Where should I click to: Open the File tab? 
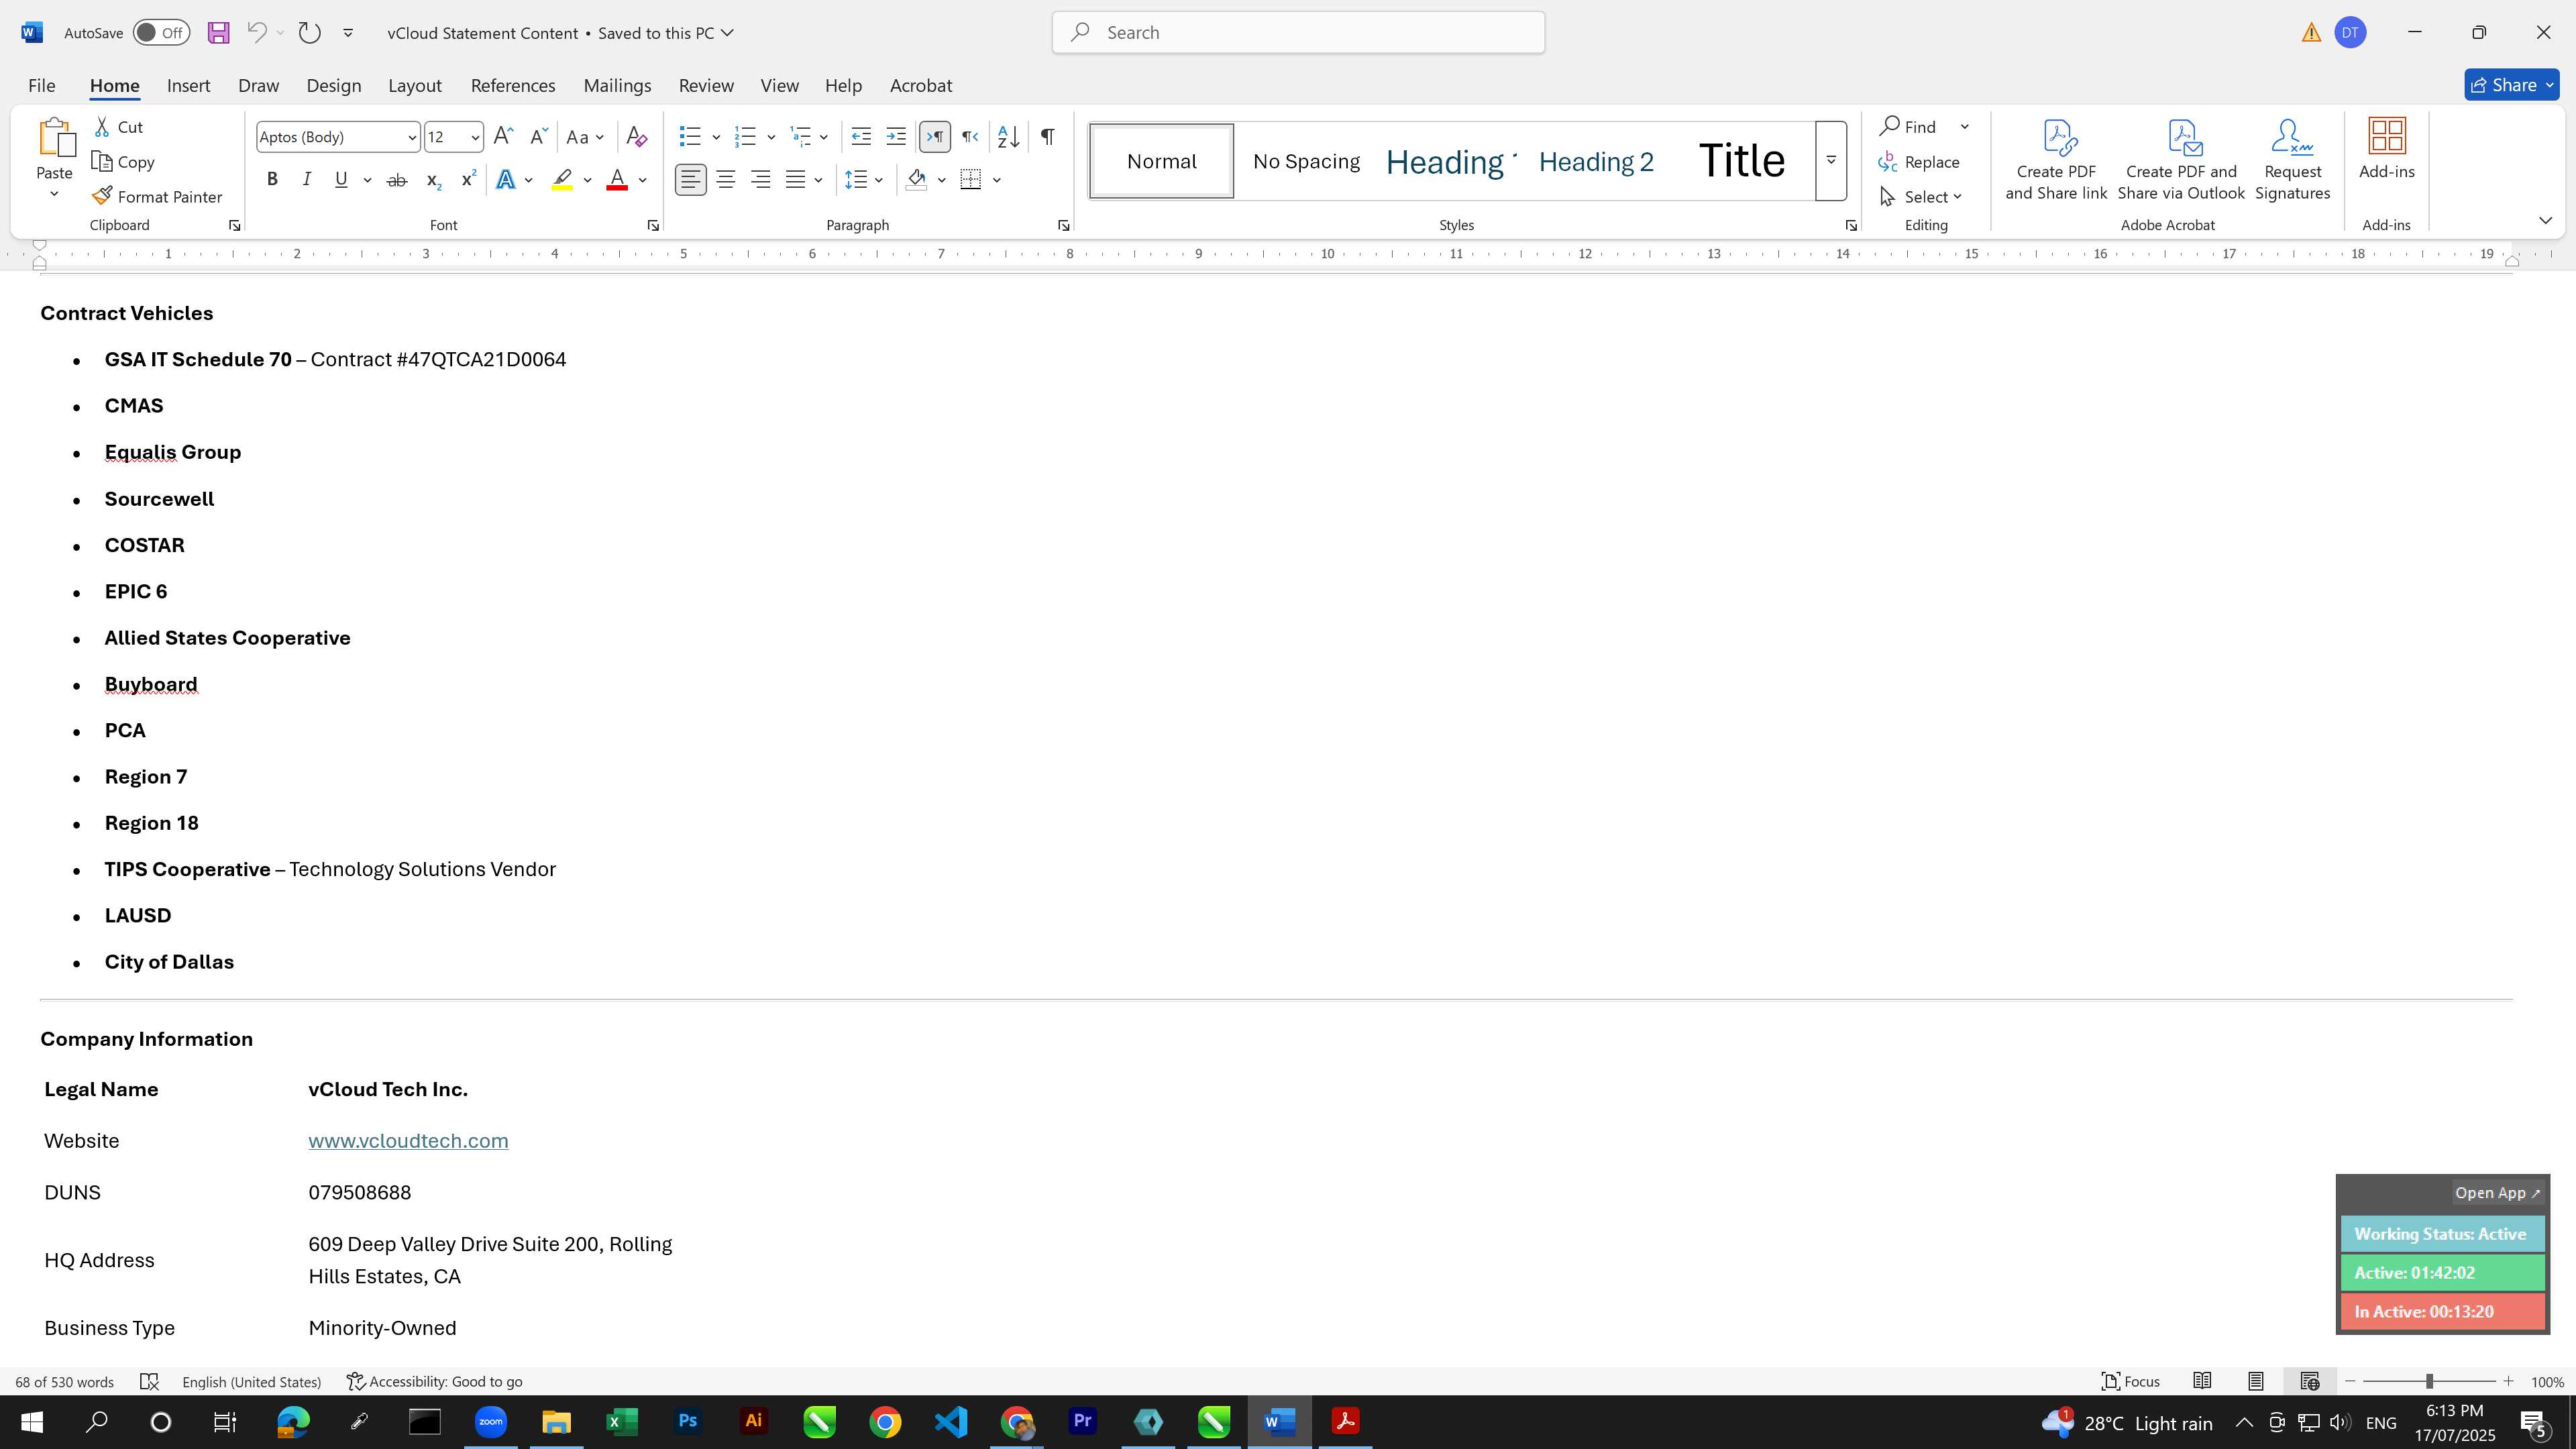[x=42, y=86]
